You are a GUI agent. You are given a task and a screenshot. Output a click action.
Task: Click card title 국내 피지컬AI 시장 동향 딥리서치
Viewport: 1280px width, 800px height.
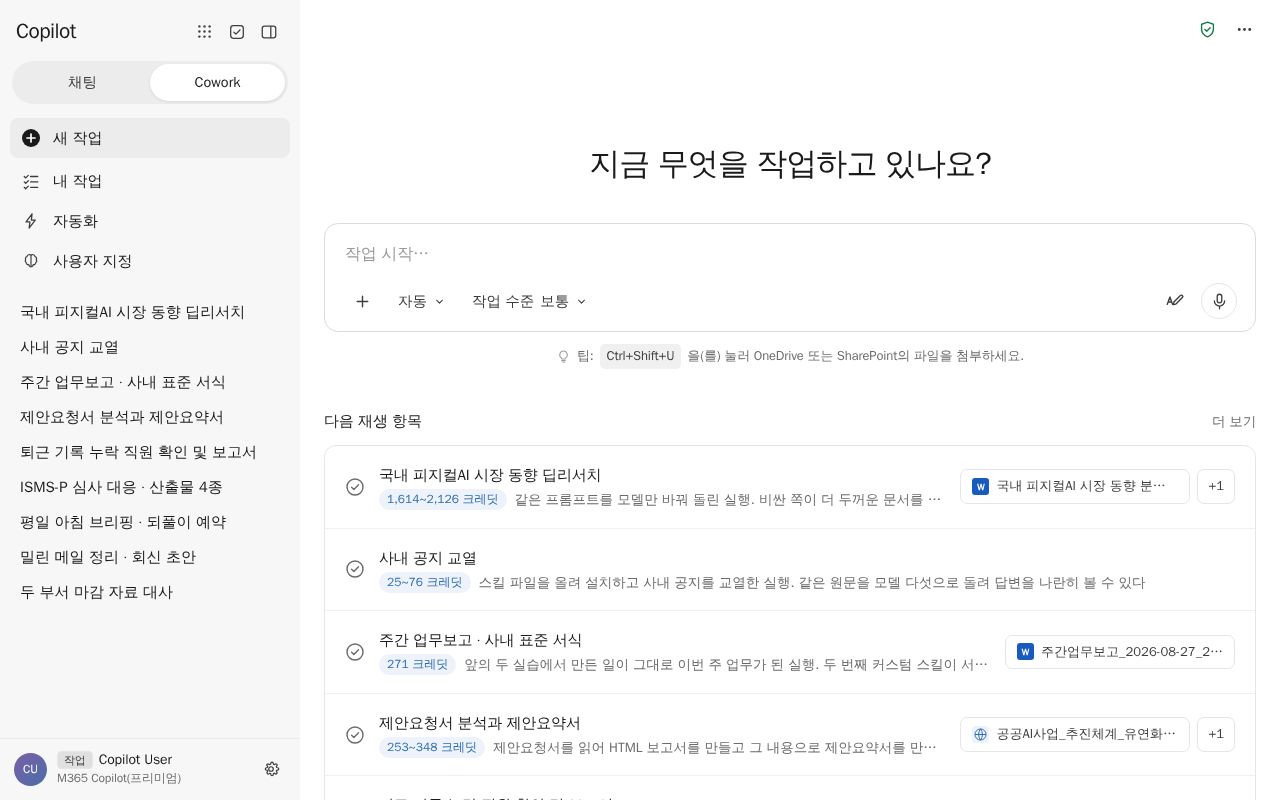[x=490, y=475]
